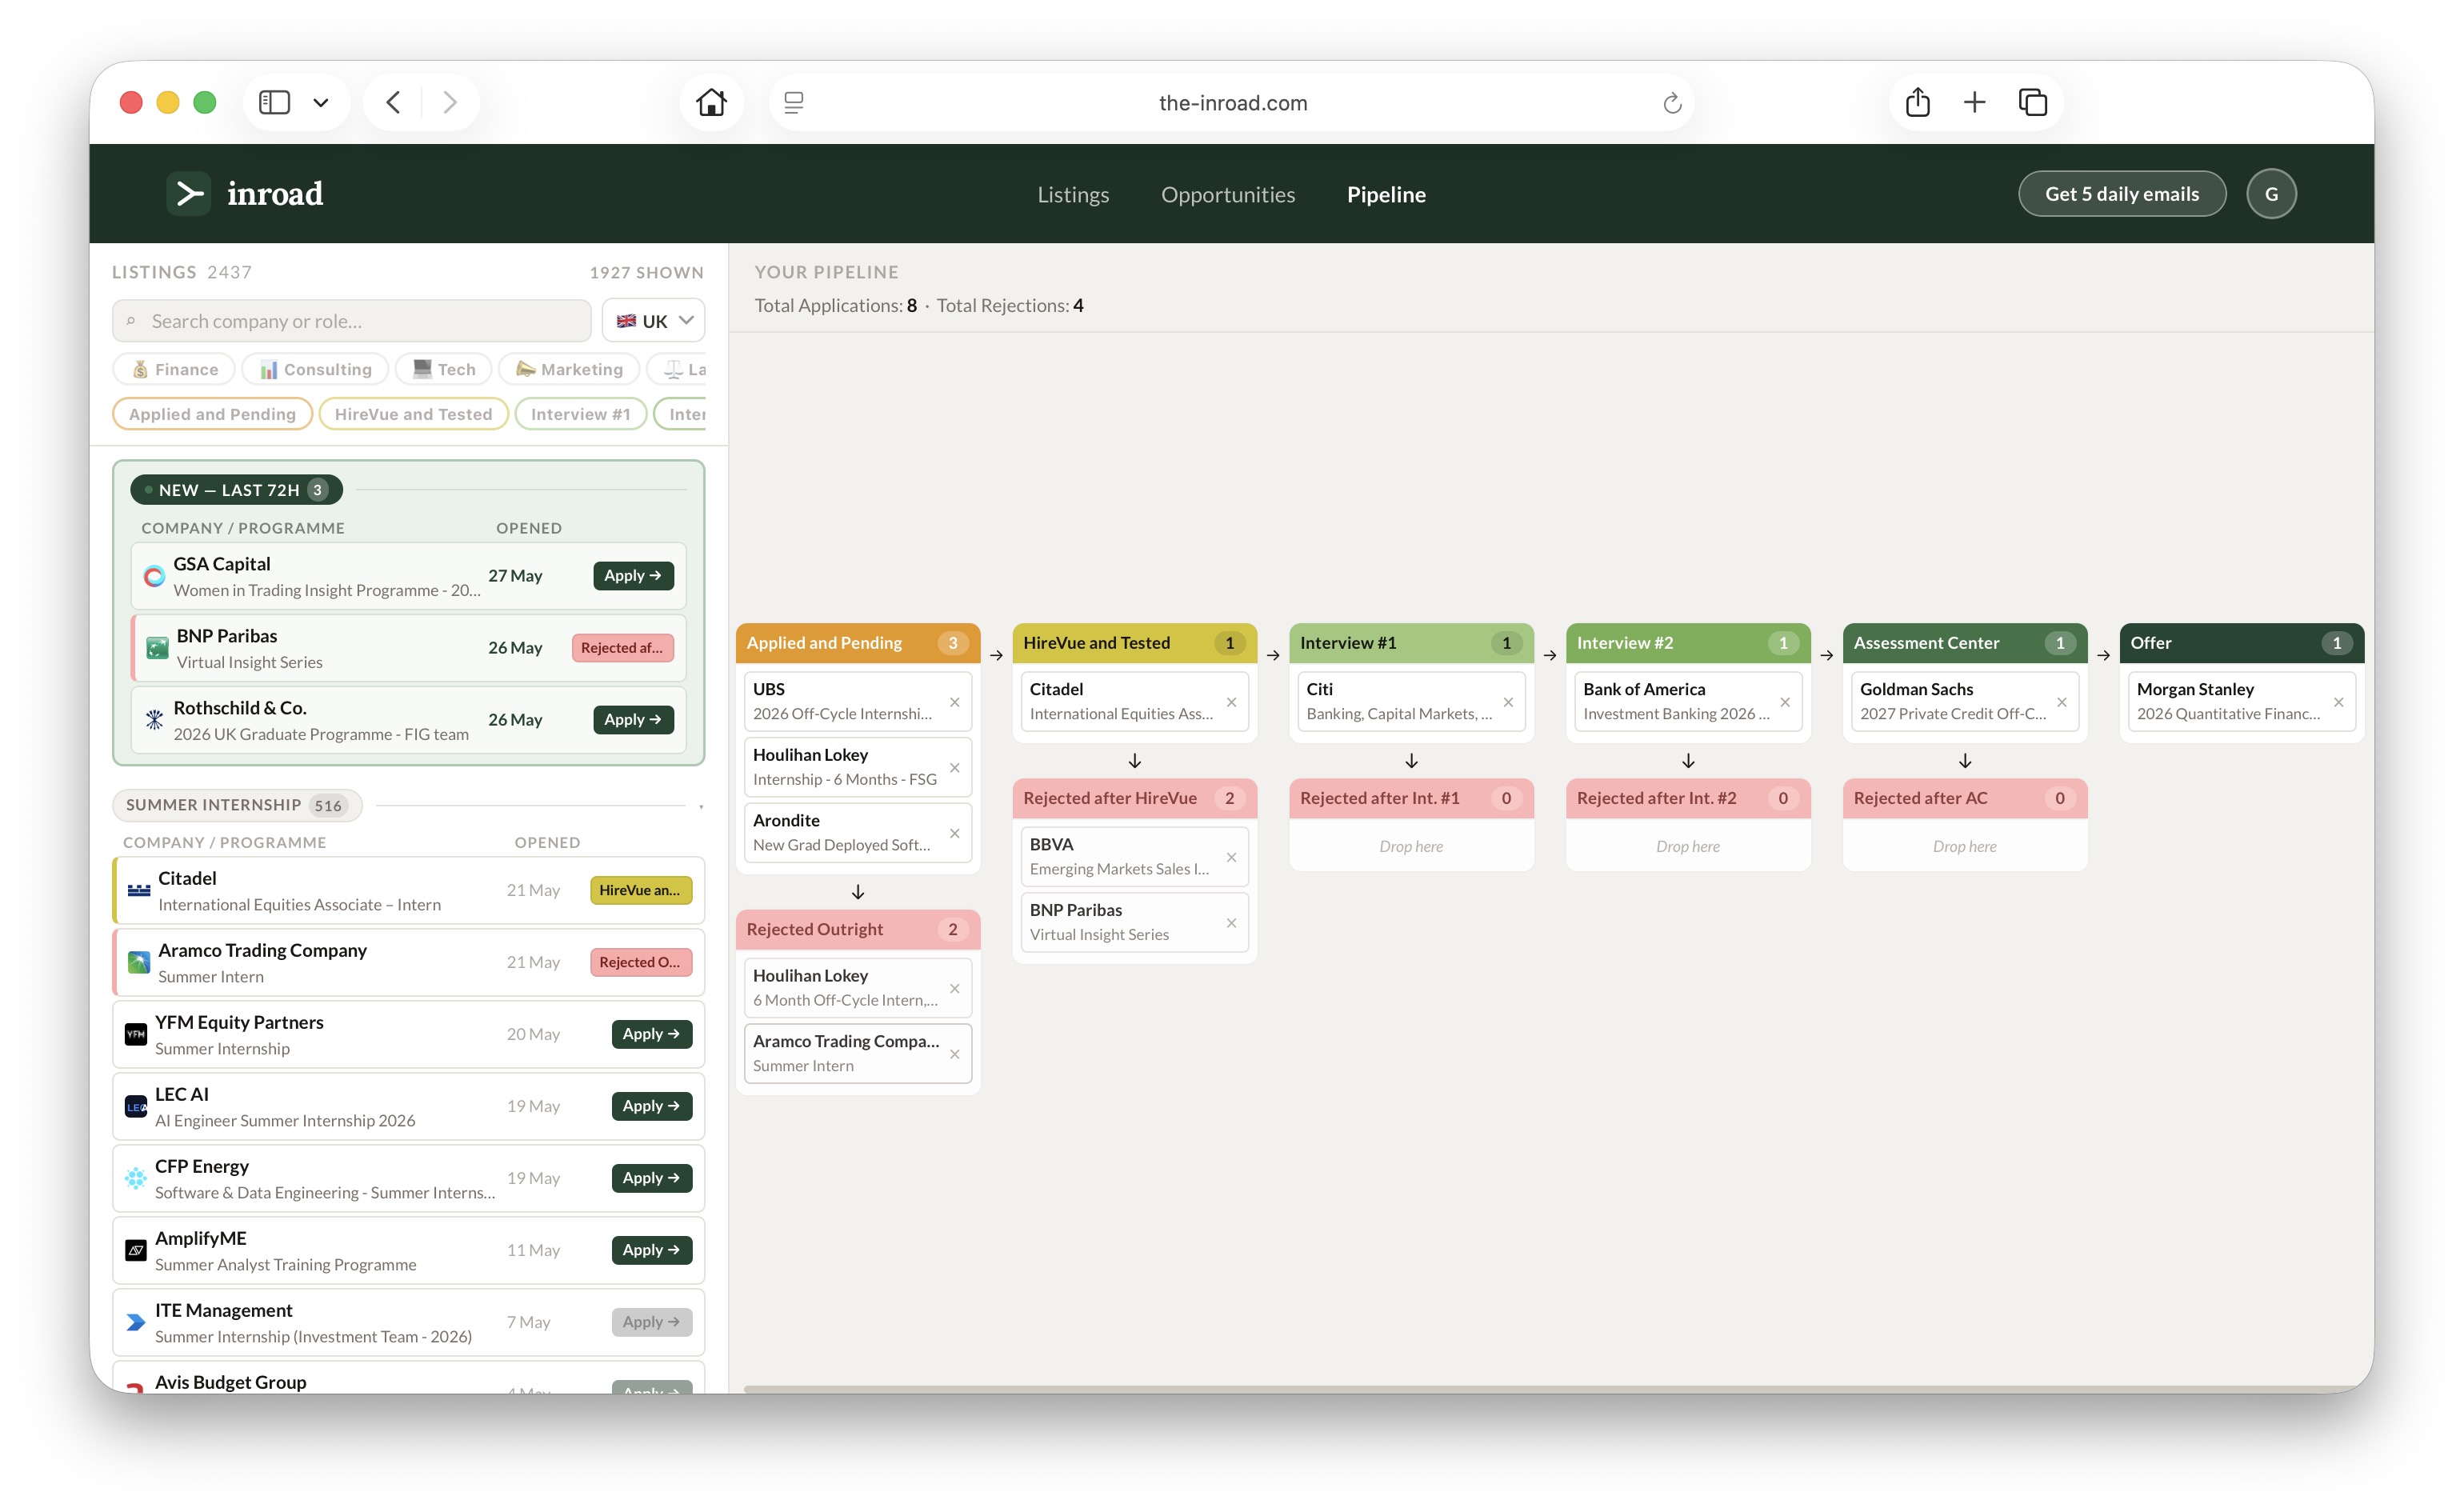Viewport: 2464px width, 1512px height.
Task: Remove Arondite card from pipeline
Action: click(954, 833)
